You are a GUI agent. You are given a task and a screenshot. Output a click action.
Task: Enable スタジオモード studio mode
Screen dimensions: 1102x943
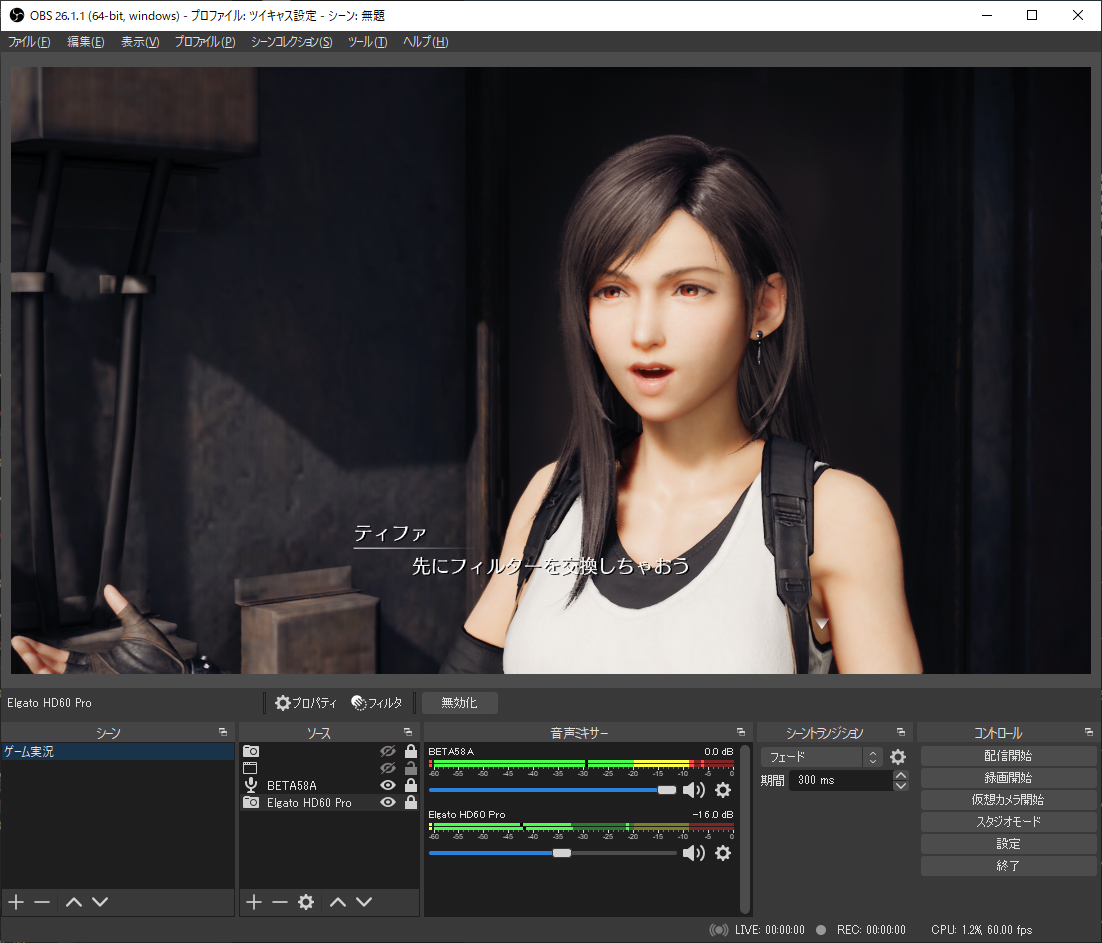(x=1008, y=821)
